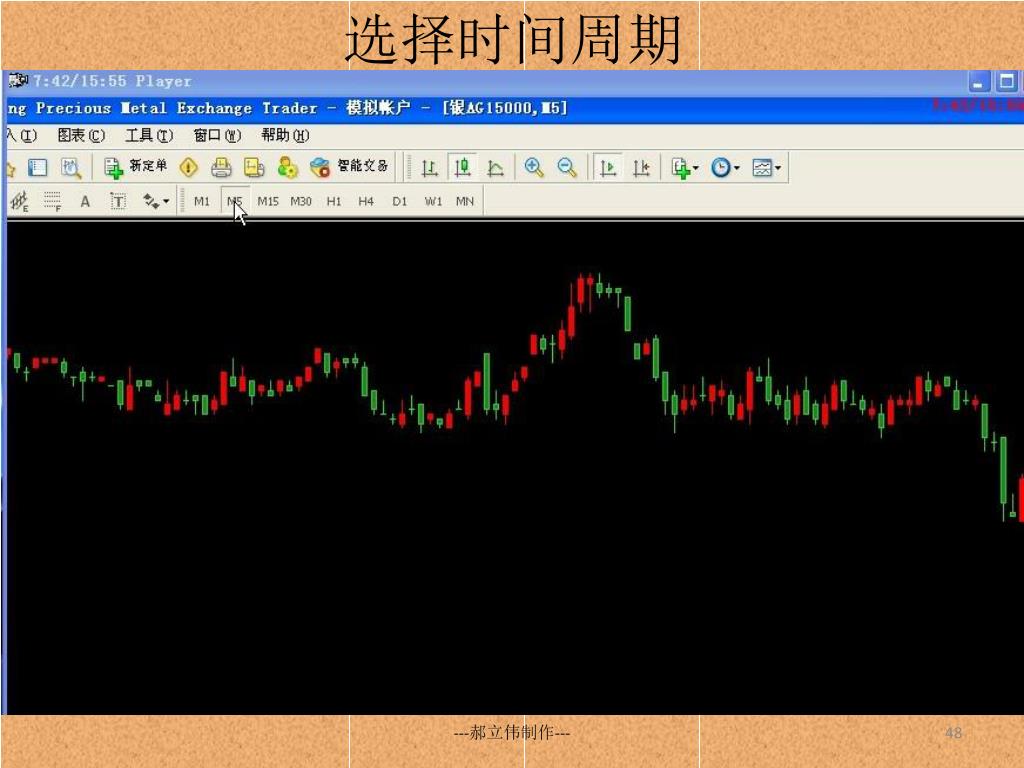Select the W1 weekly timeframe
The image size is (1024, 768).
point(433,201)
